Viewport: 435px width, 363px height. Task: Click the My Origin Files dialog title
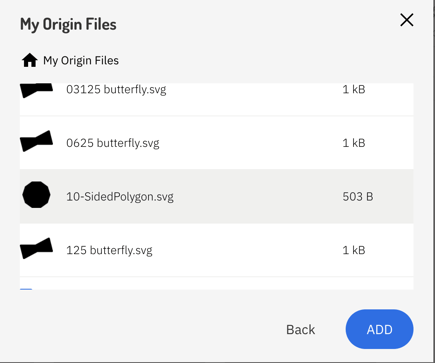point(68,24)
